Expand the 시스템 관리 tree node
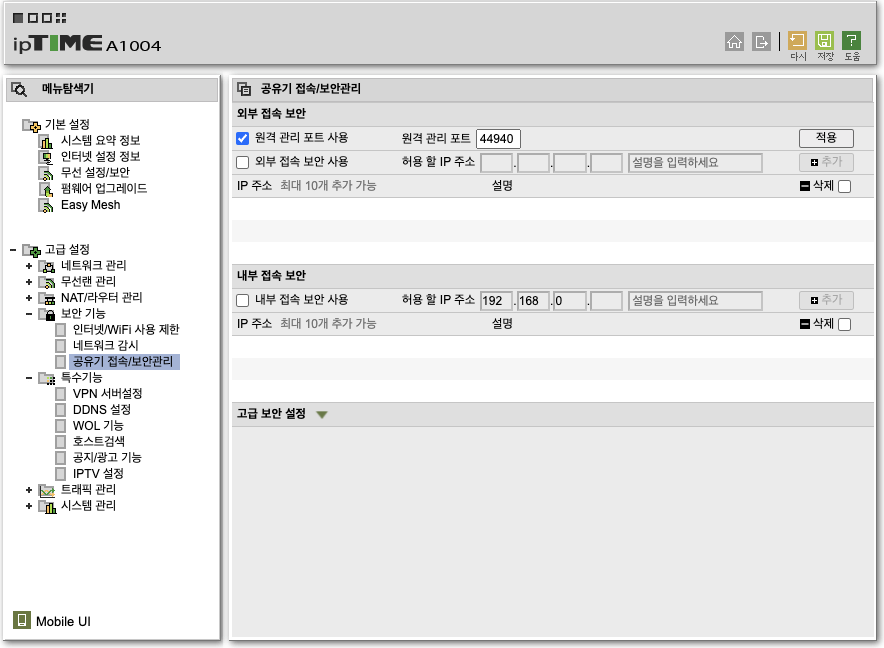Screen dimensions: 884x648 (x=29, y=506)
